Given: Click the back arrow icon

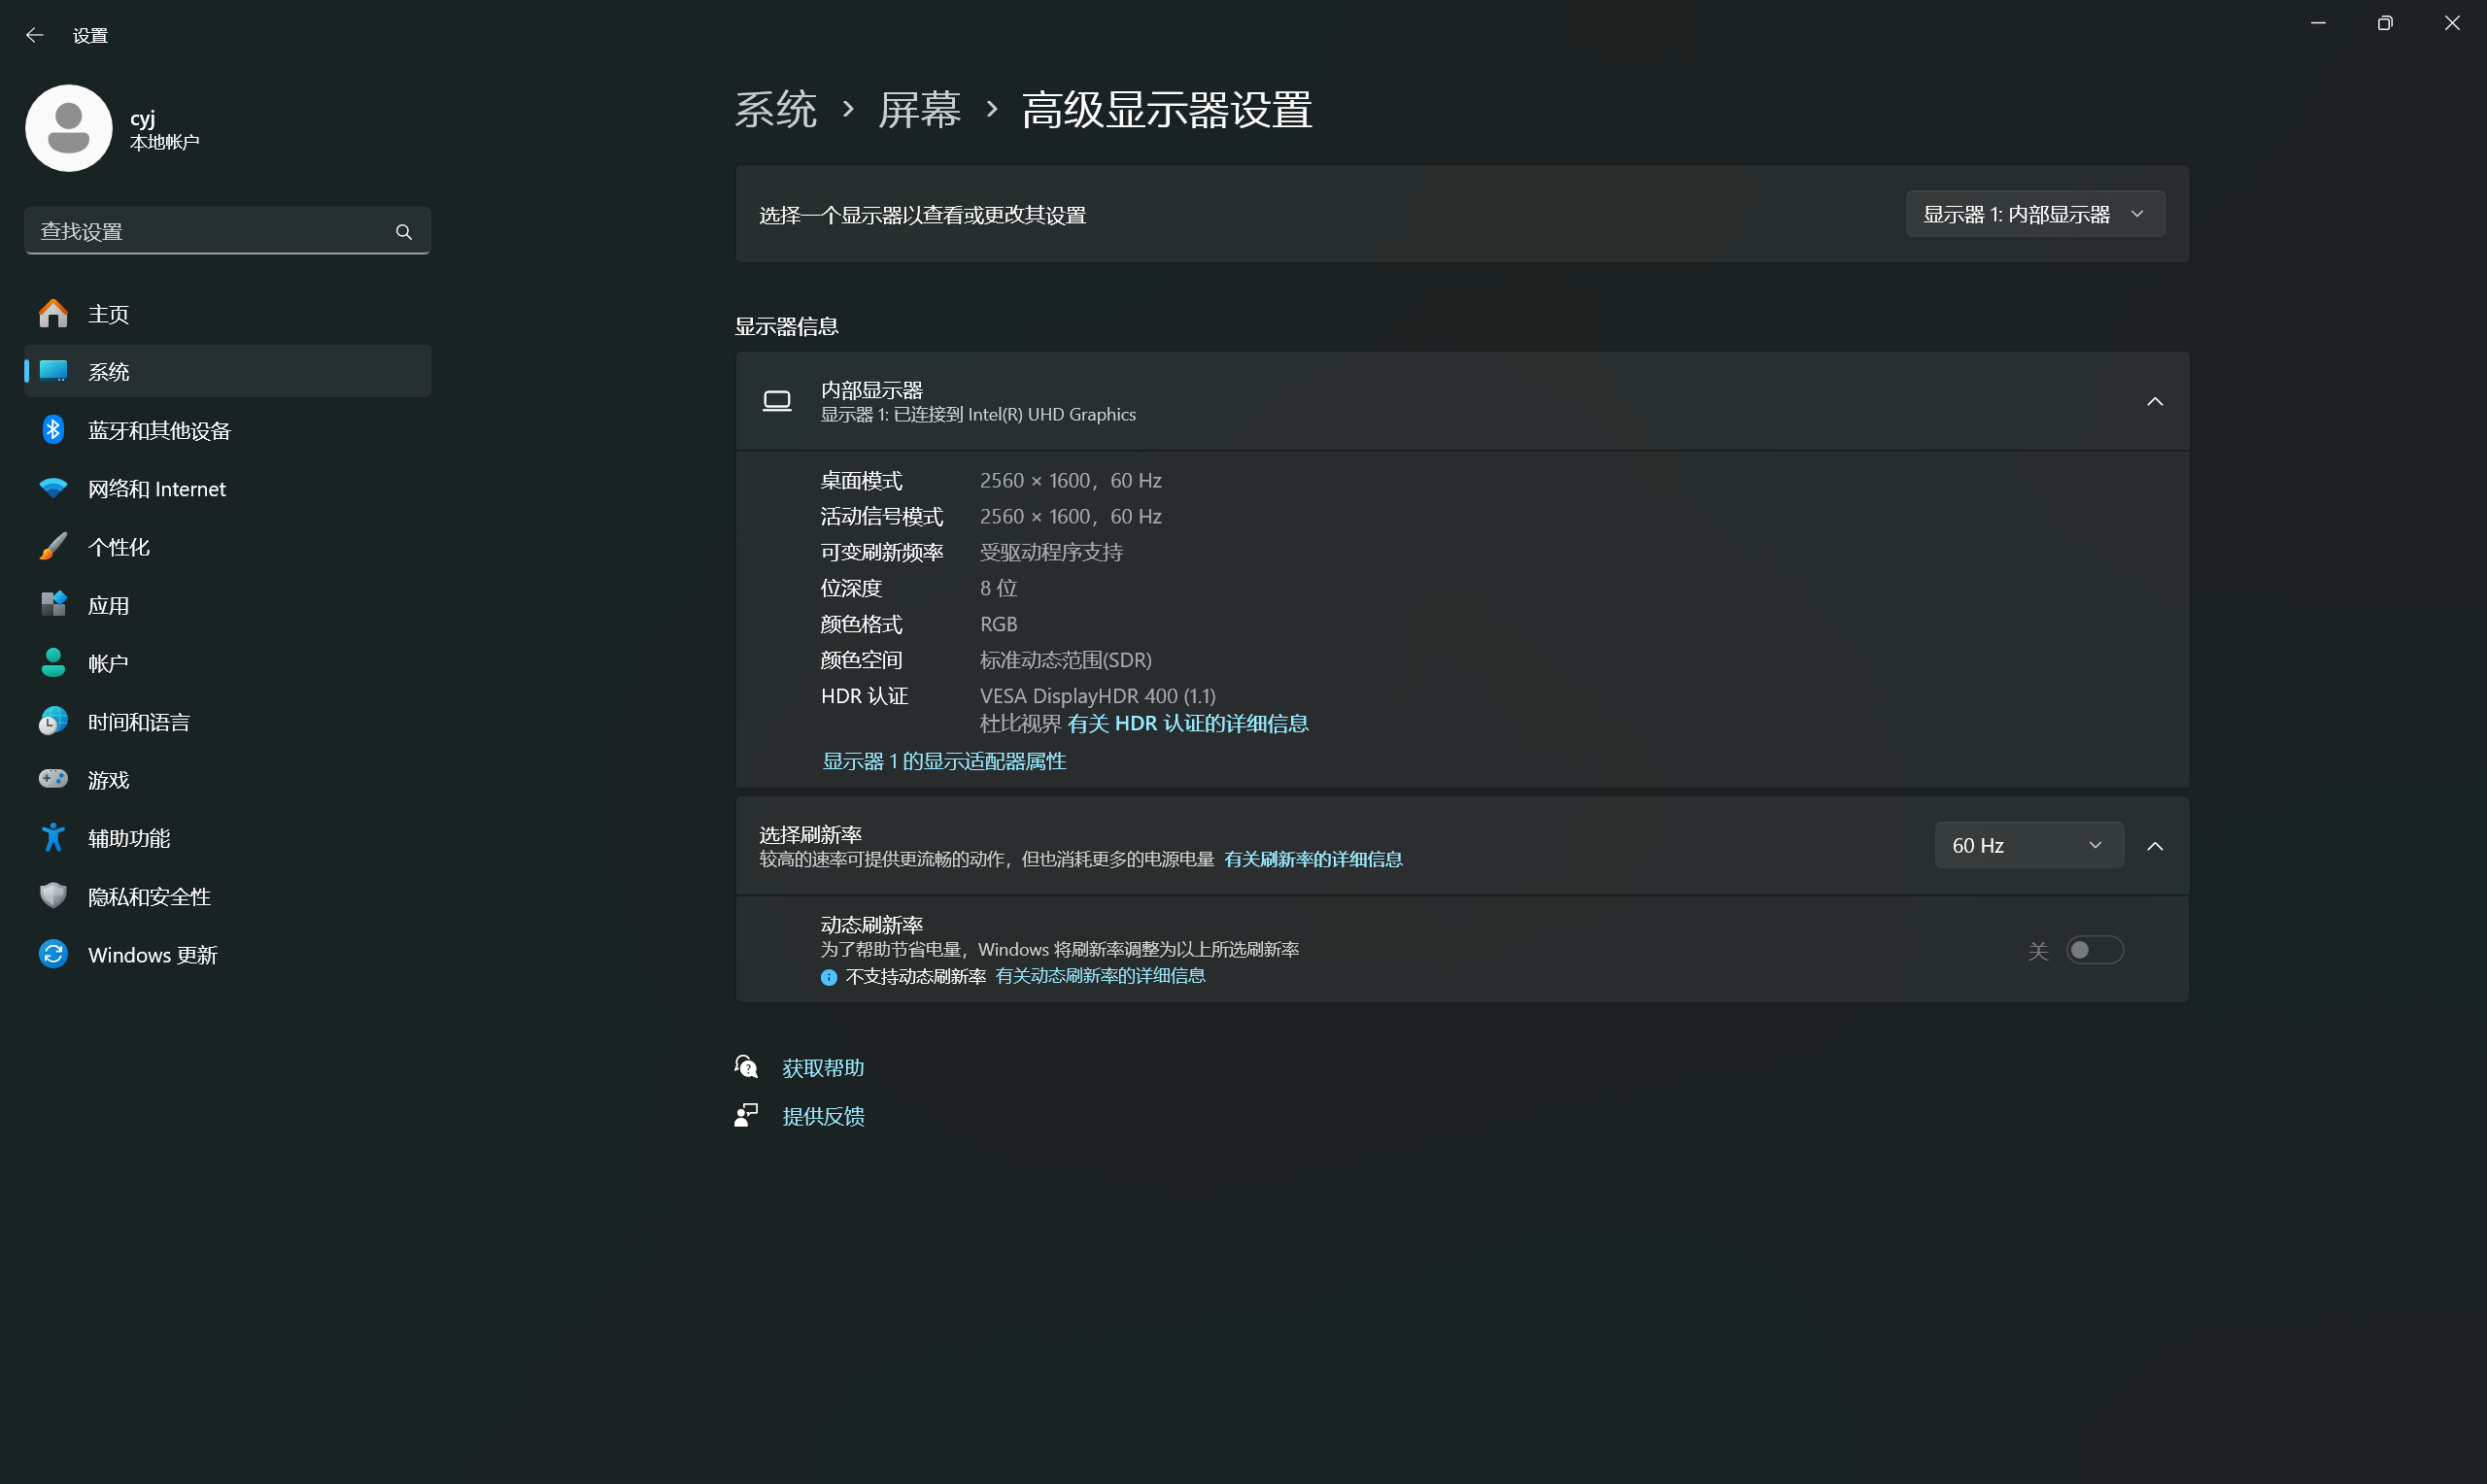Looking at the screenshot, I should pyautogui.click(x=35, y=35).
